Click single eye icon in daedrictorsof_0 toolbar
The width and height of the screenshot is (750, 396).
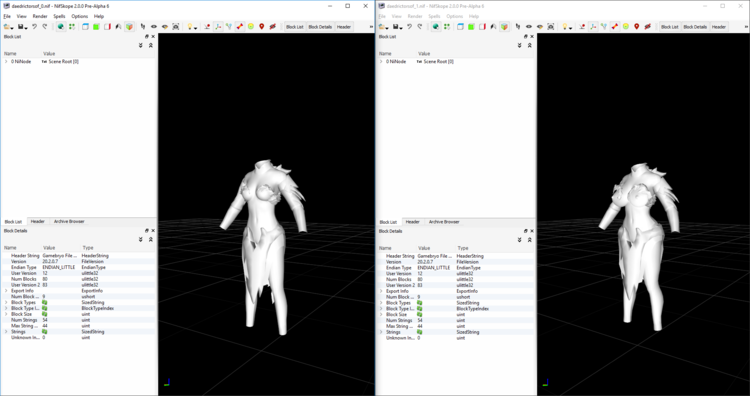click(x=154, y=27)
